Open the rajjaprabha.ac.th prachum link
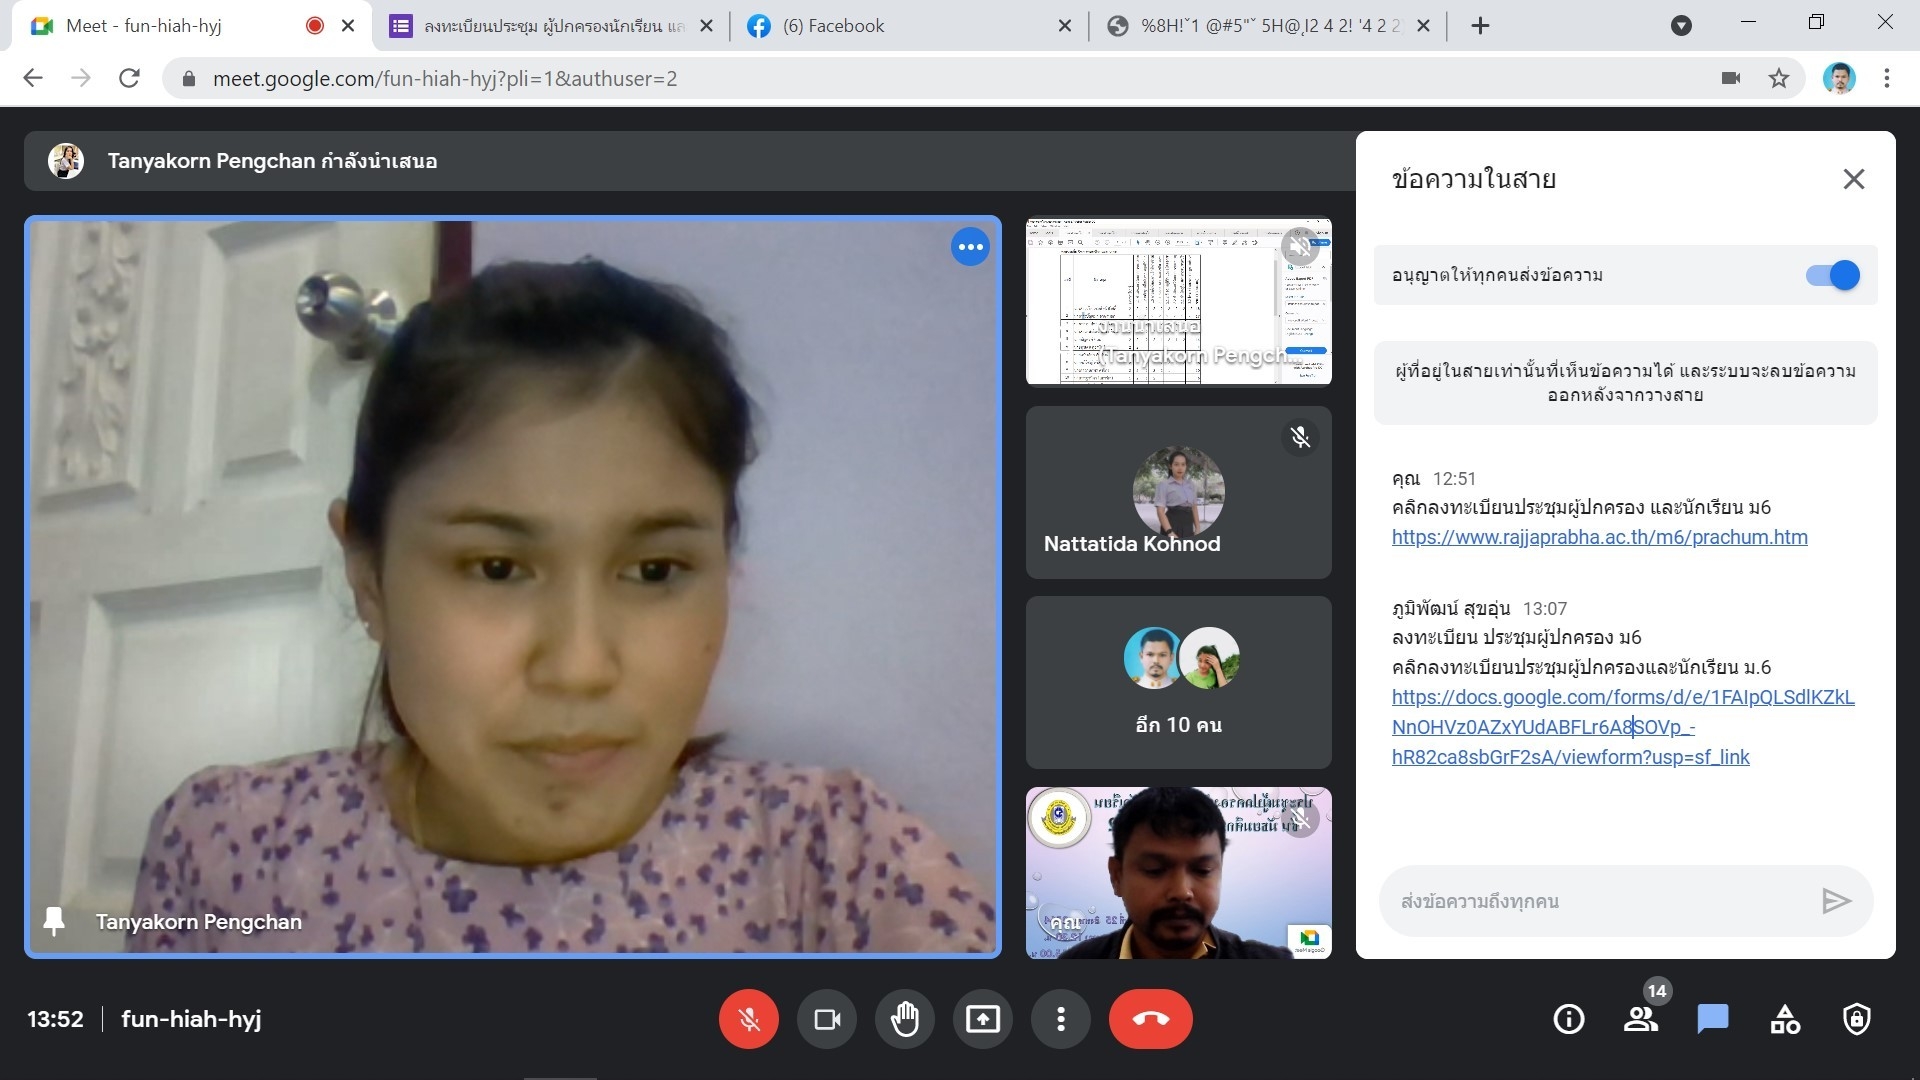The image size is (1920, 1080). [1599, 537]
